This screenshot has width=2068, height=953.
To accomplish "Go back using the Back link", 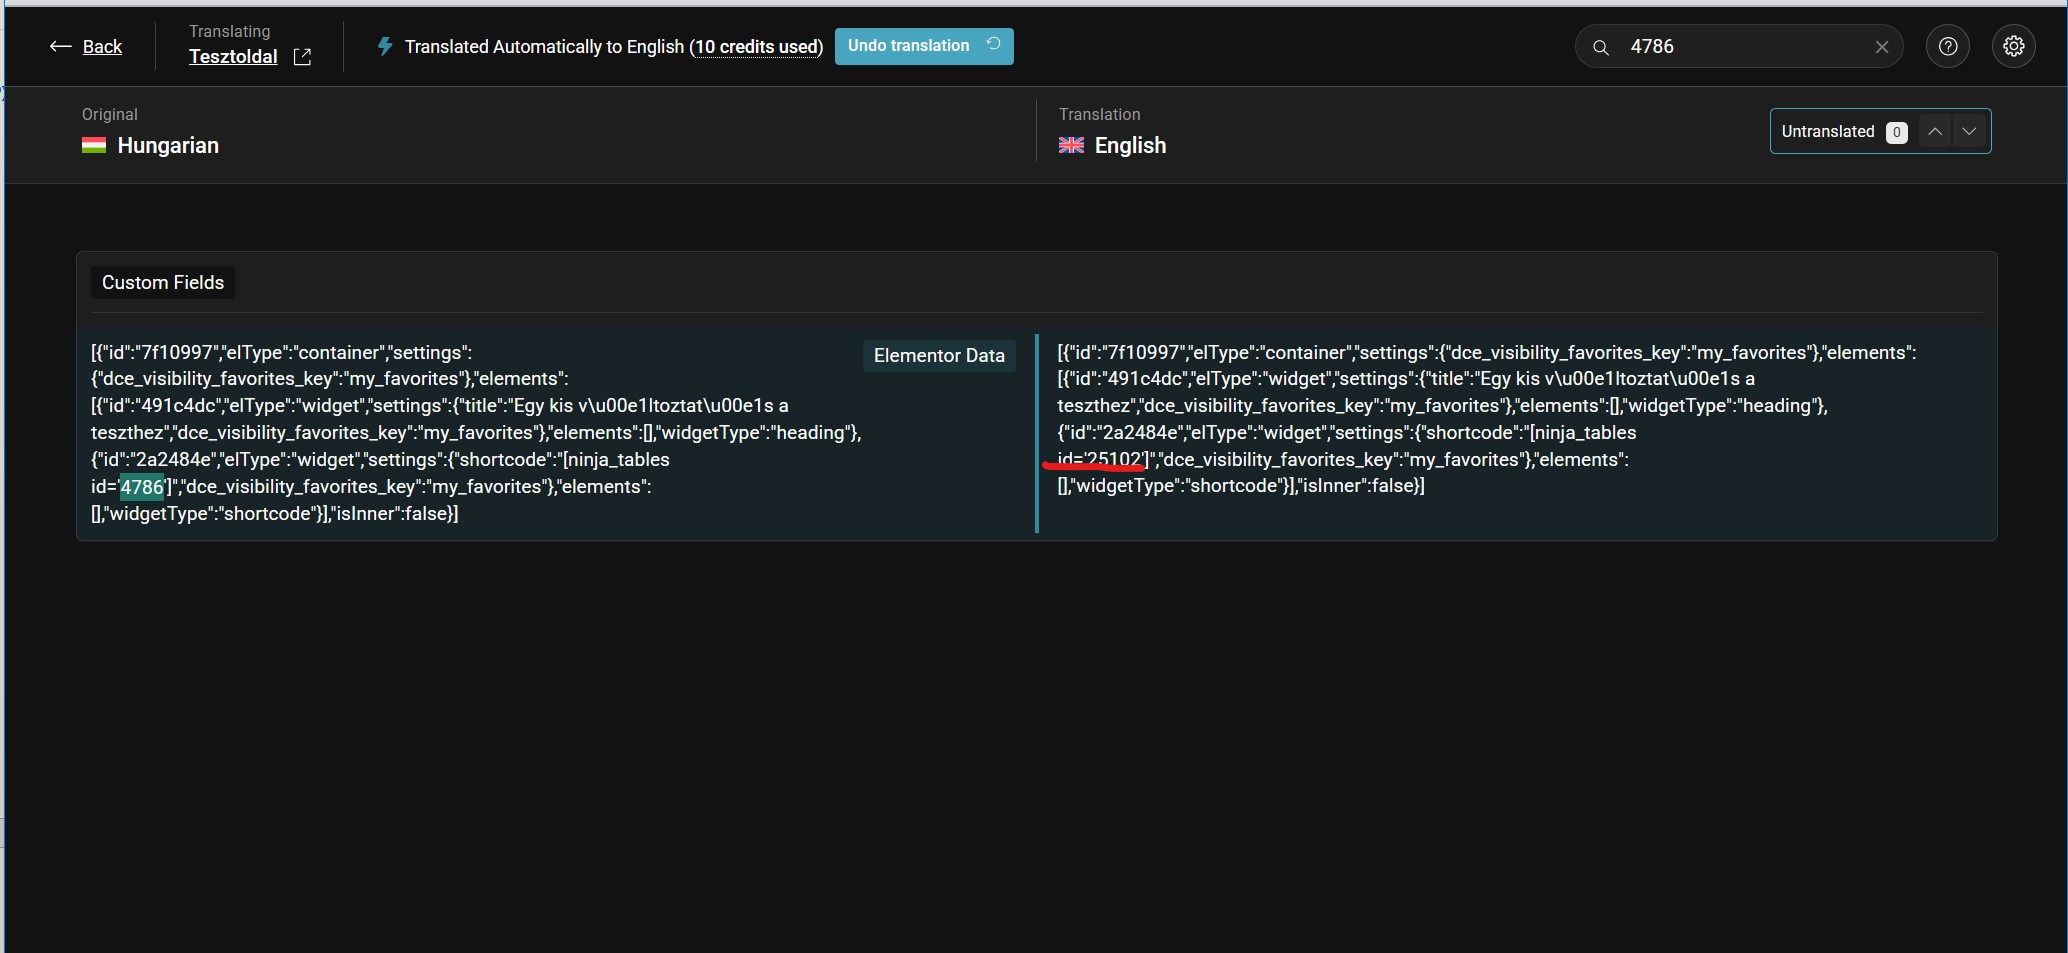I will [102, 47].
